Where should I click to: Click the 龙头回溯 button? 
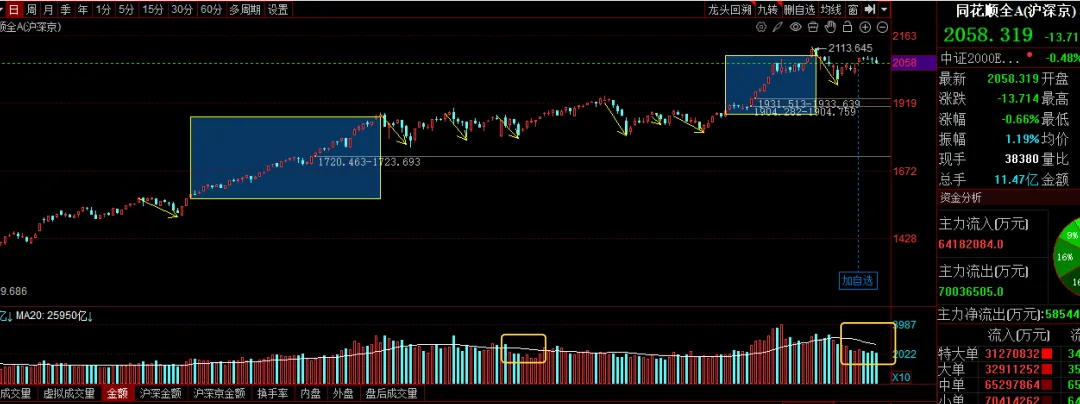[730, 10]
